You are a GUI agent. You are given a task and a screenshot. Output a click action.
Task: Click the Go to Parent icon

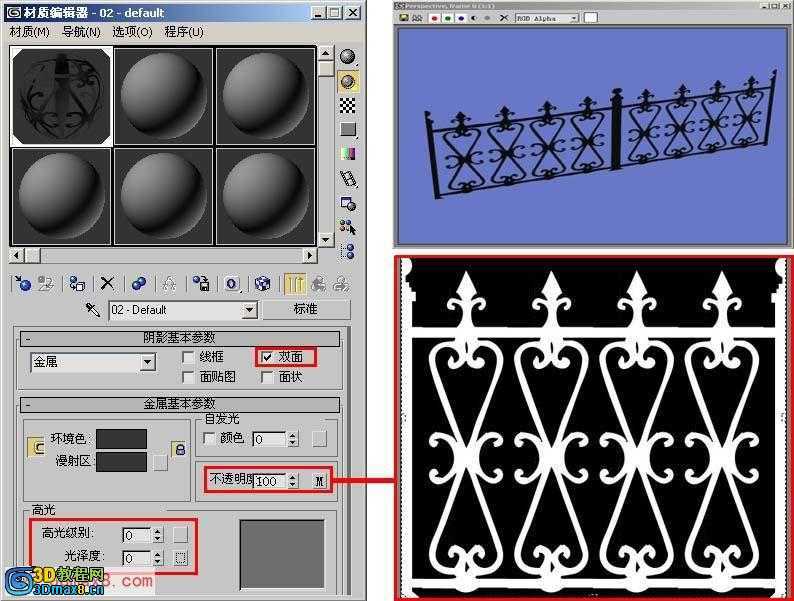click(319, 284)
